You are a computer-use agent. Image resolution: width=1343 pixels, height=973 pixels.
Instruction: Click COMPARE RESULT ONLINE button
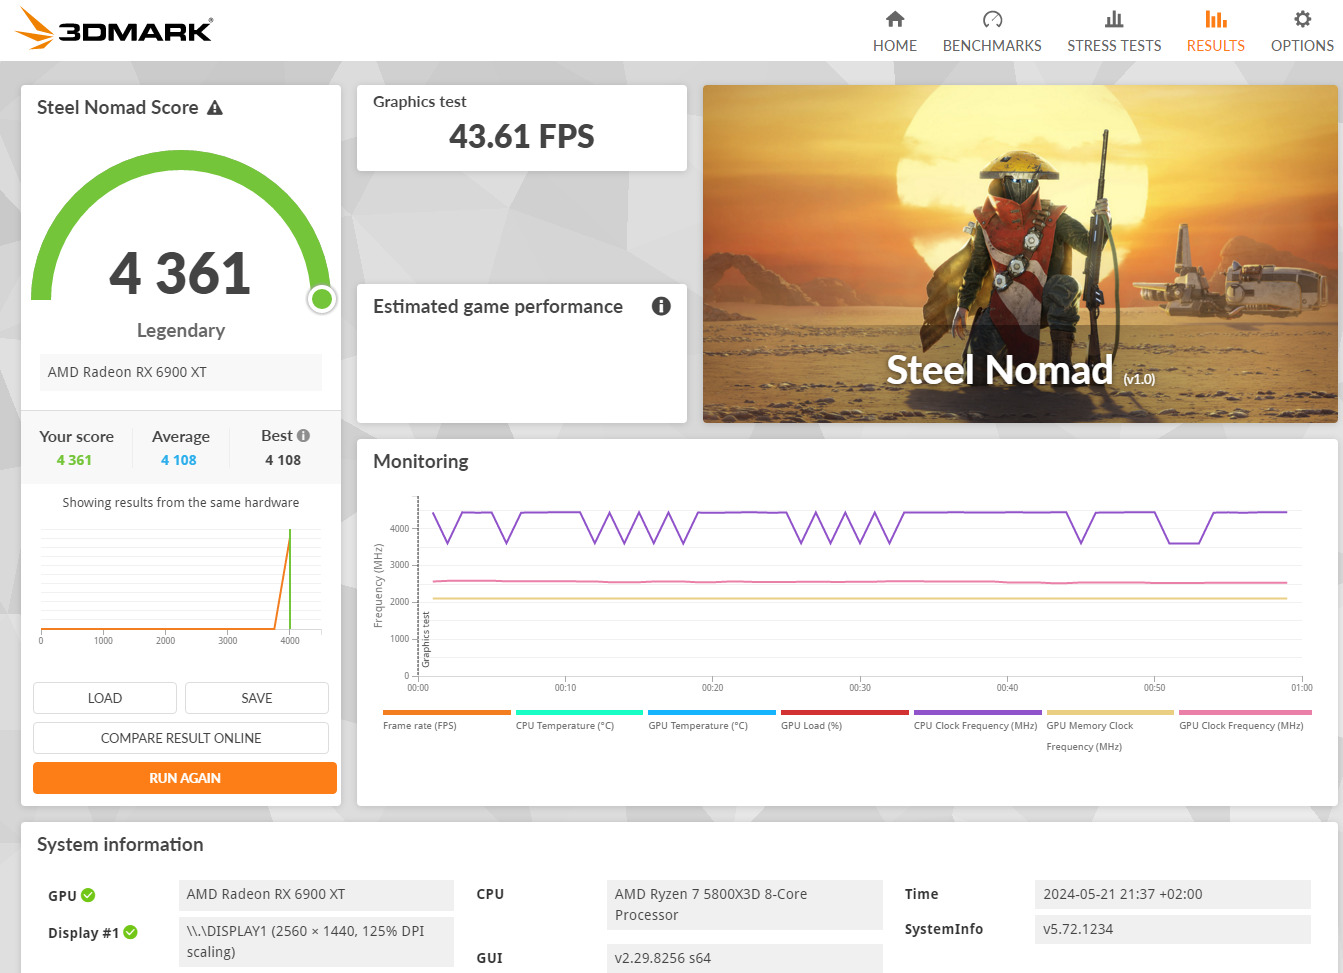[x=181, y=738]
